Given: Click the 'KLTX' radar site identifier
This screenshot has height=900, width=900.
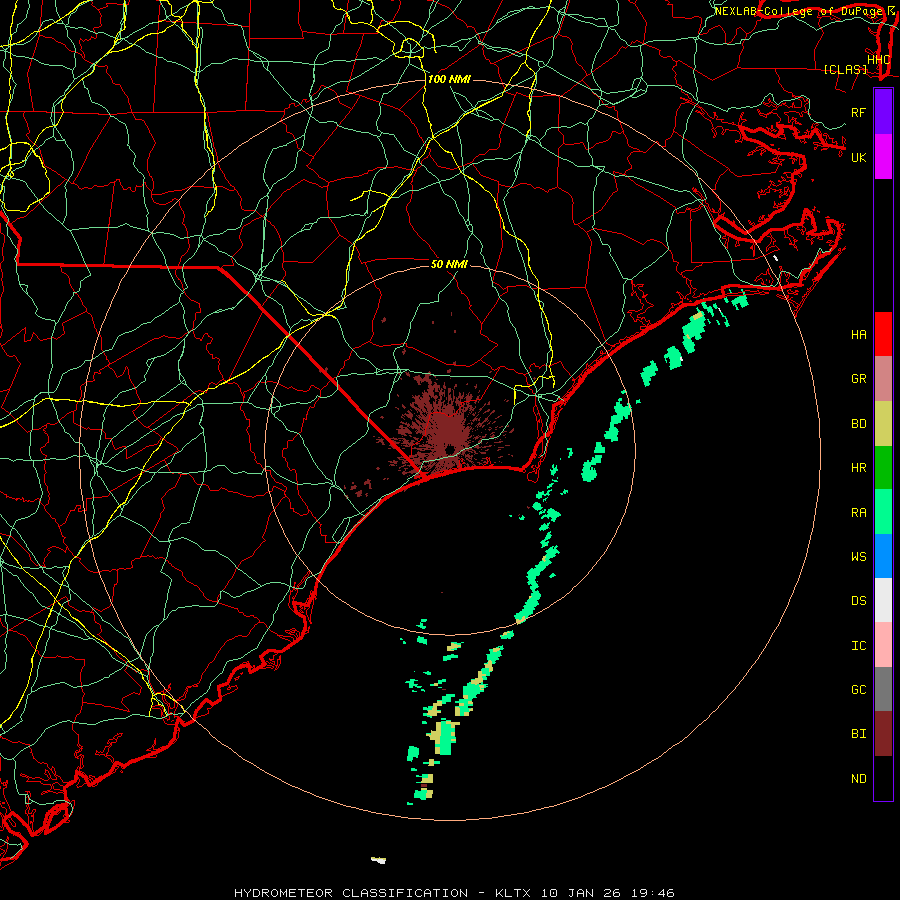Looking at the screenshot, I should coord(513,893).
